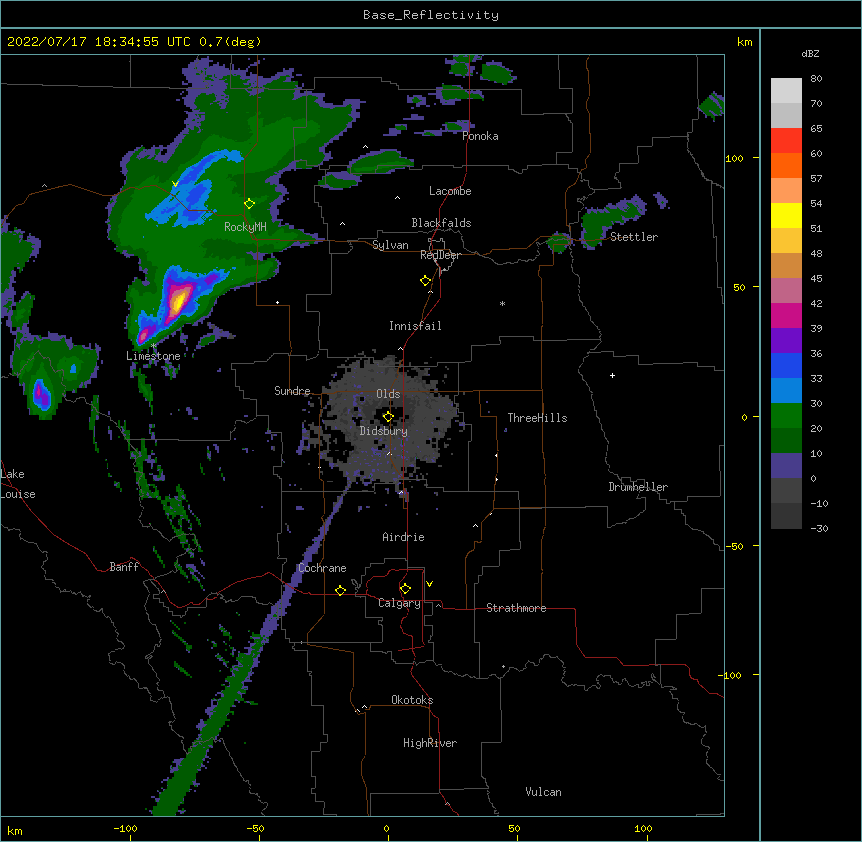Select the white asterisk marker east of Innisfail
Viewport: 862px width, 842px height.
(x=502, y=303)
